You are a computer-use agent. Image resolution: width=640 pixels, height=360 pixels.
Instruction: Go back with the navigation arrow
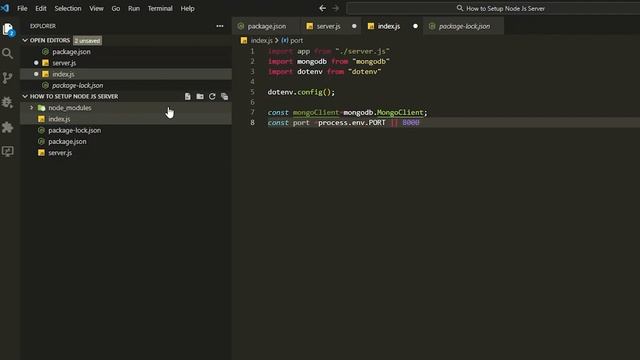pyautogui.click(x=322, y=8)
